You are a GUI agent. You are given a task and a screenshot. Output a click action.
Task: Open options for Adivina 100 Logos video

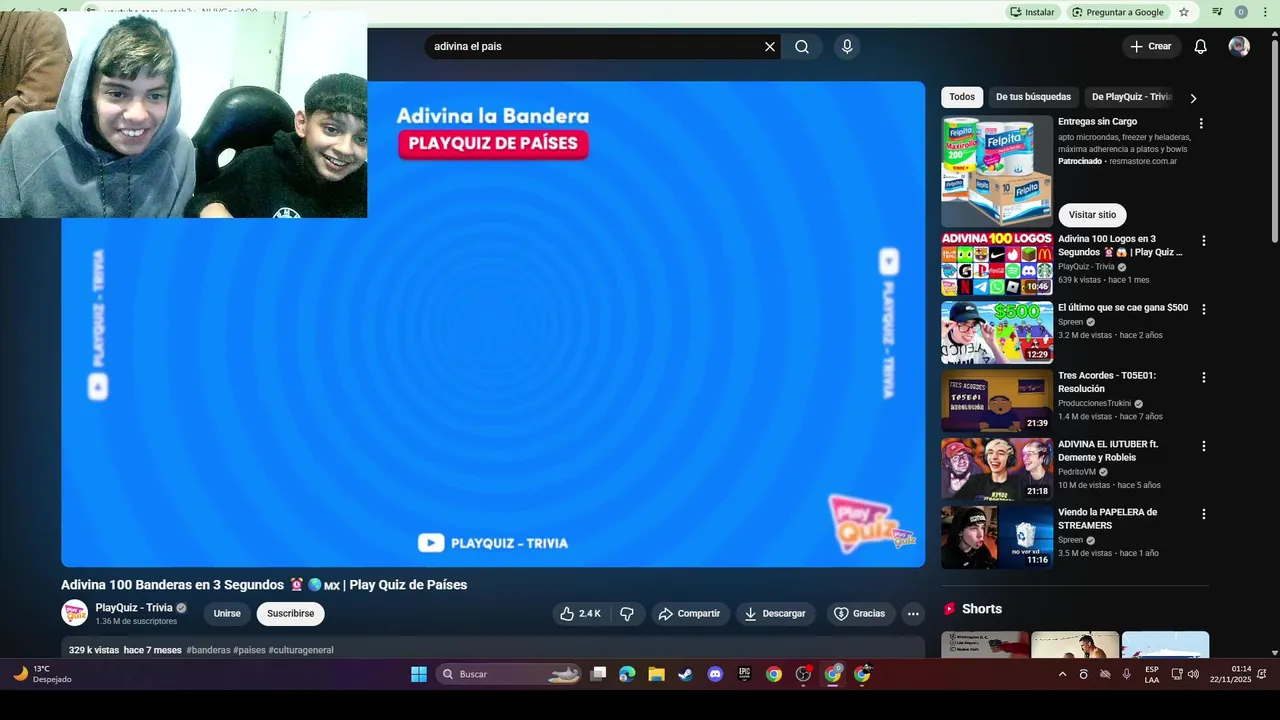click(1203, 241)
